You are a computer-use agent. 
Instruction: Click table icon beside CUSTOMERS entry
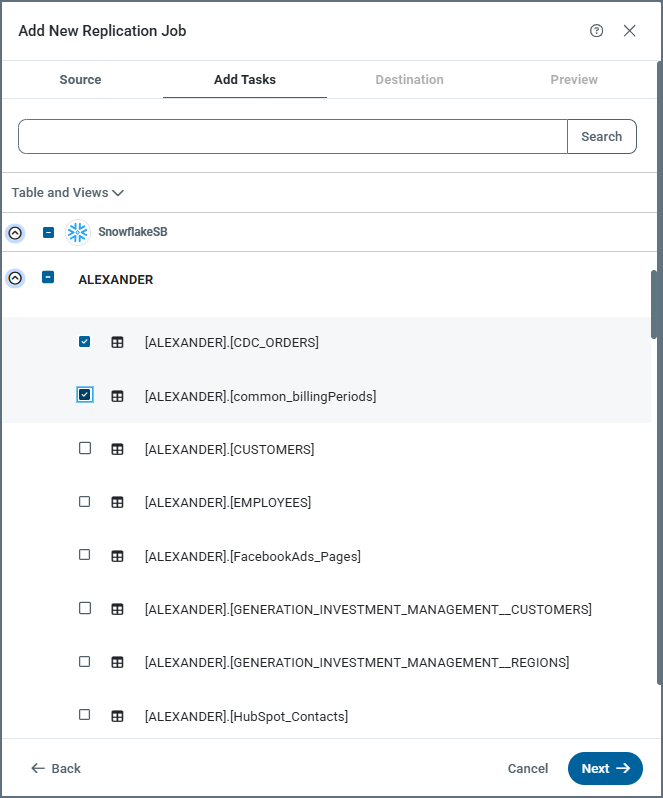pos(117,450)
